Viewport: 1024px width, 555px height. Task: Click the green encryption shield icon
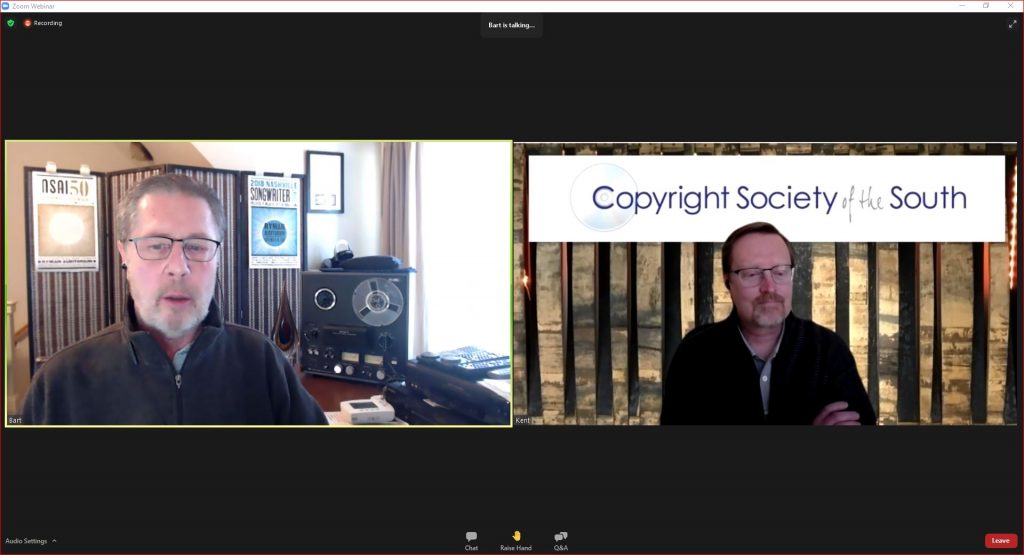click(x=10, y=23)
